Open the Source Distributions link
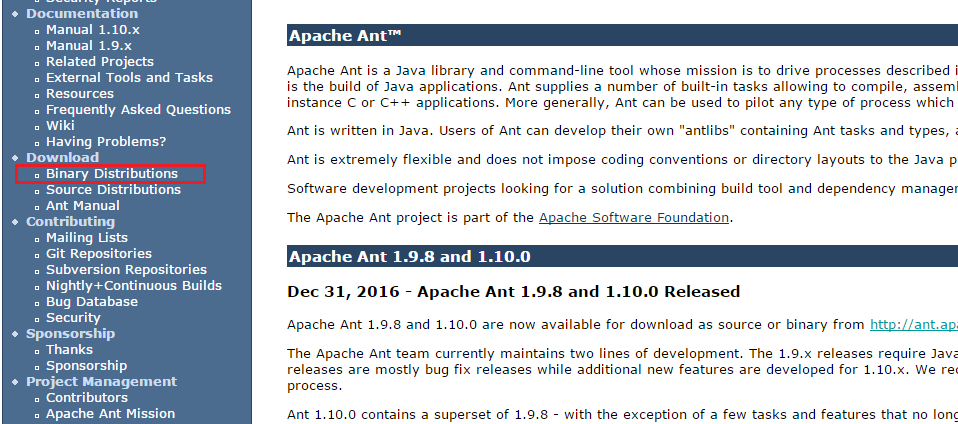Screen dimensions: 958x424 point(113,190)
